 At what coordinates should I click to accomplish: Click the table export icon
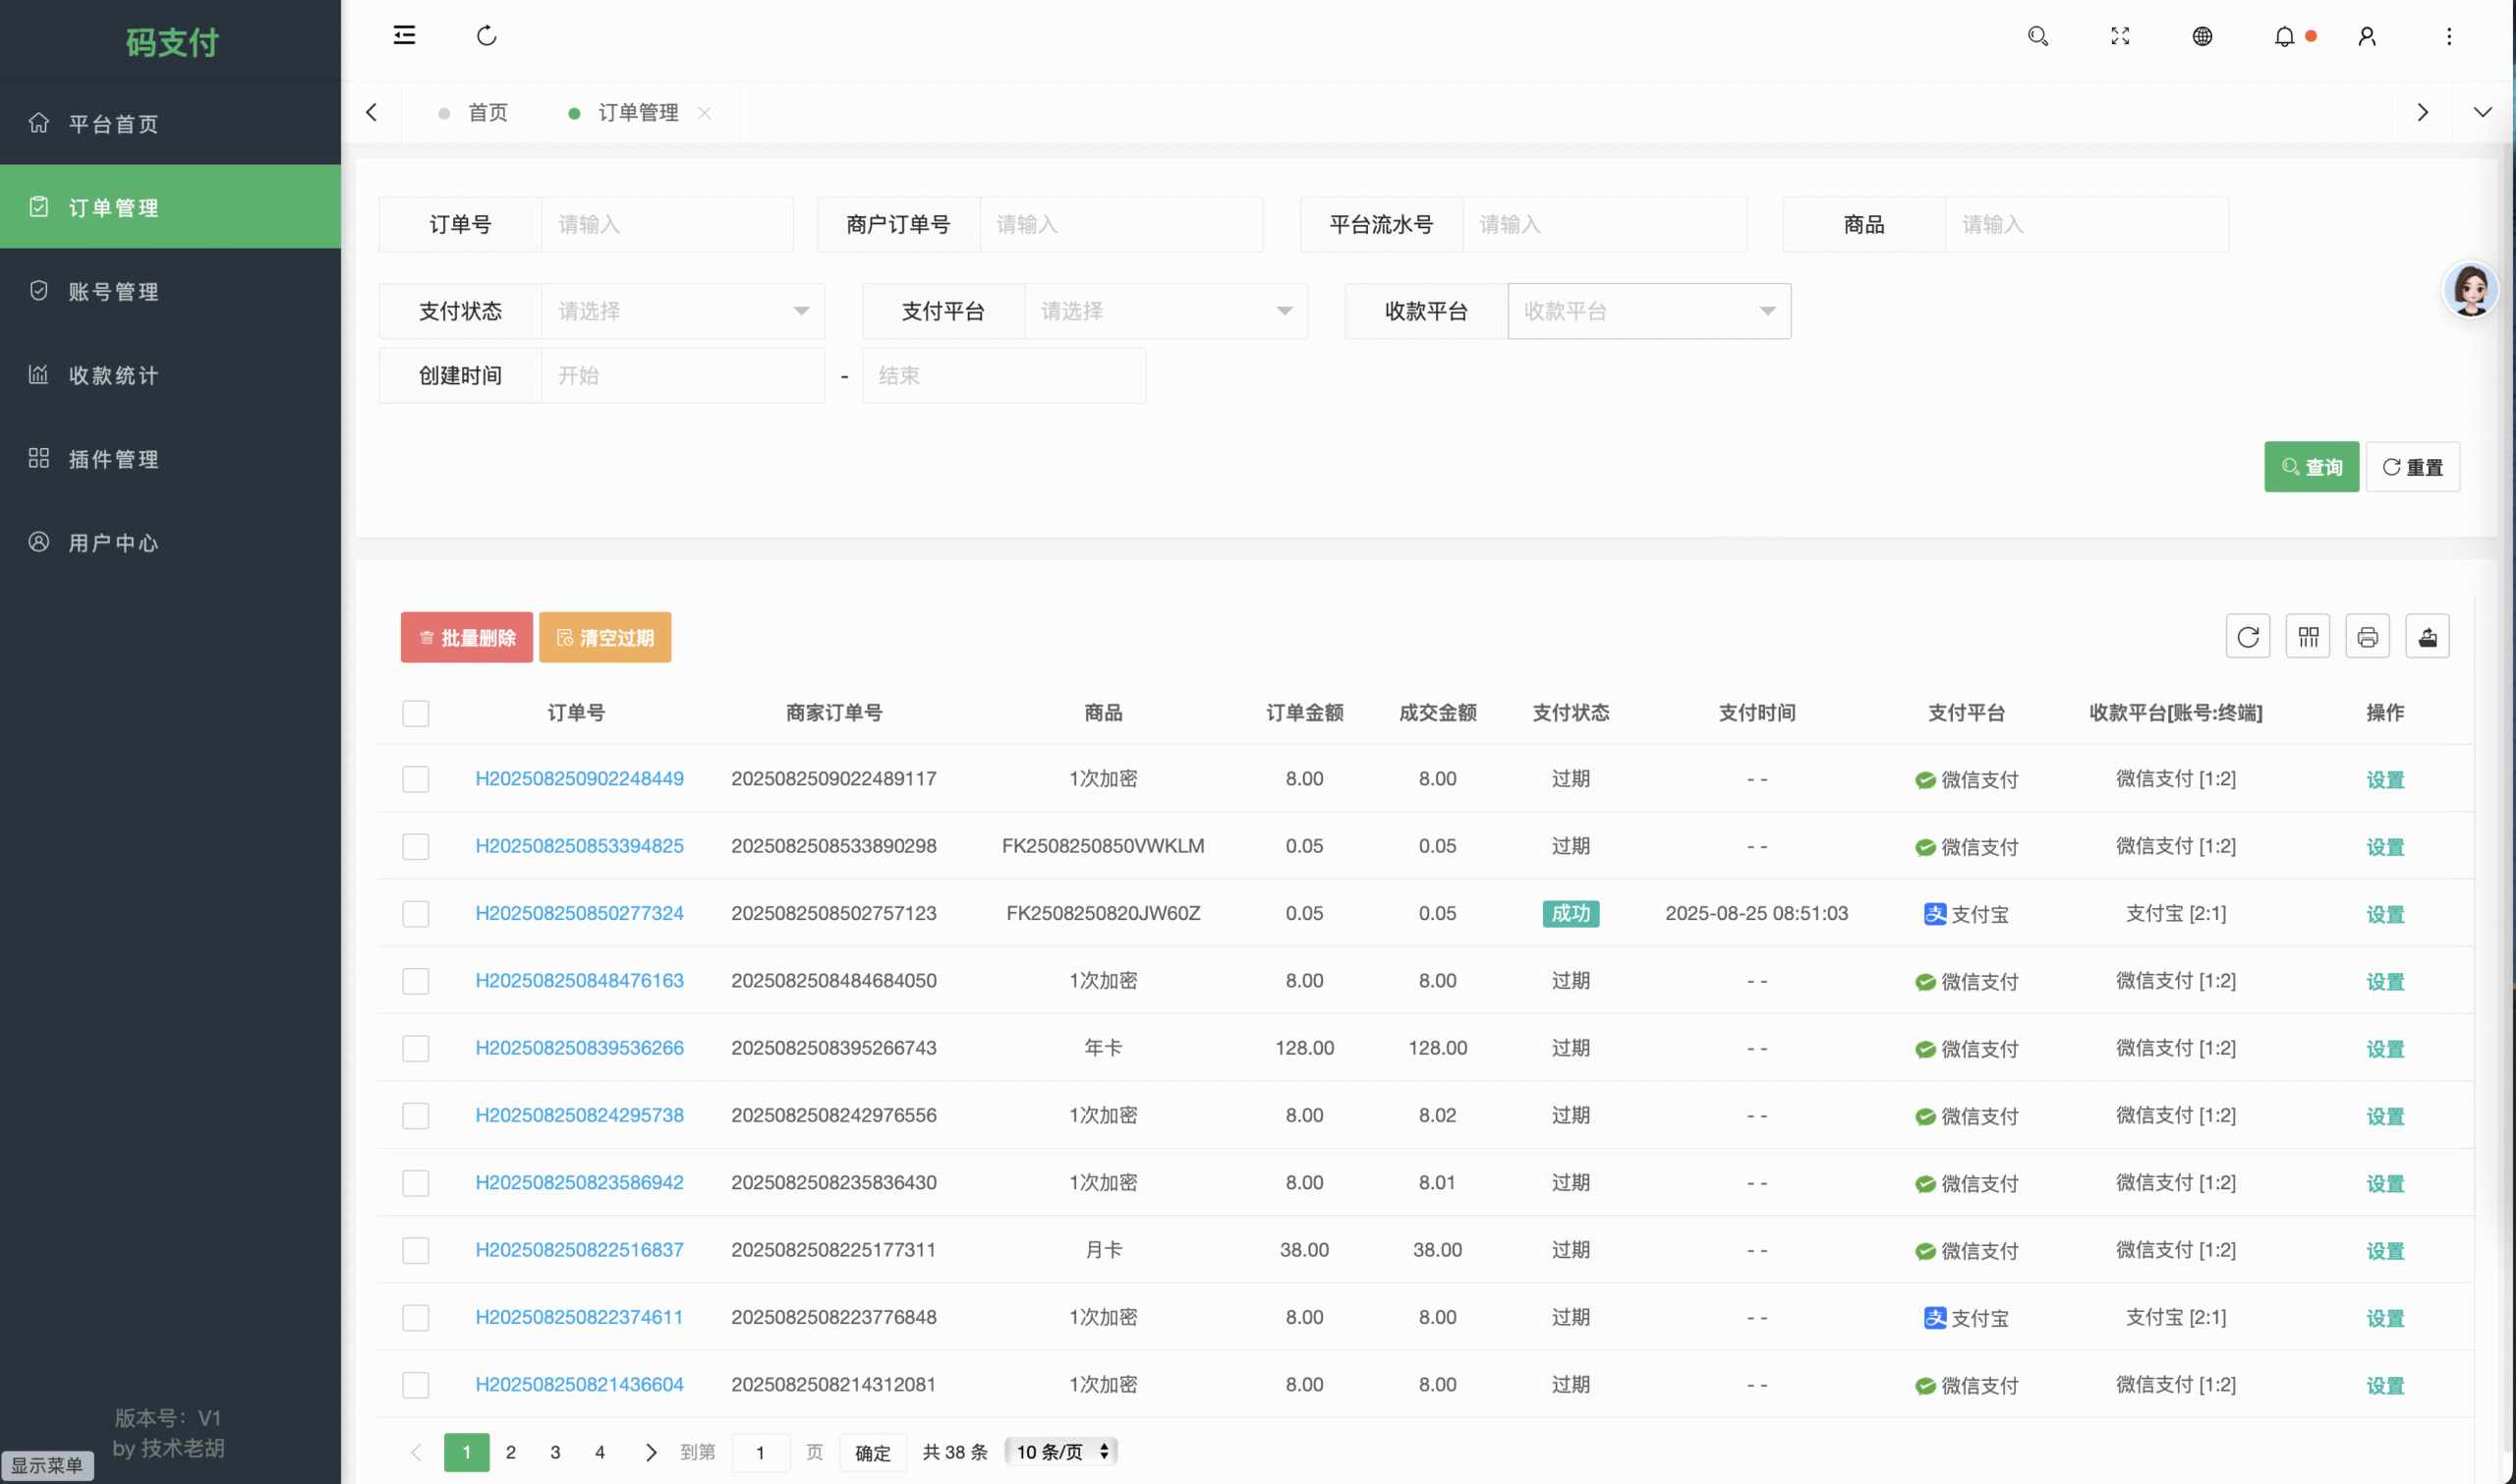2426,637
